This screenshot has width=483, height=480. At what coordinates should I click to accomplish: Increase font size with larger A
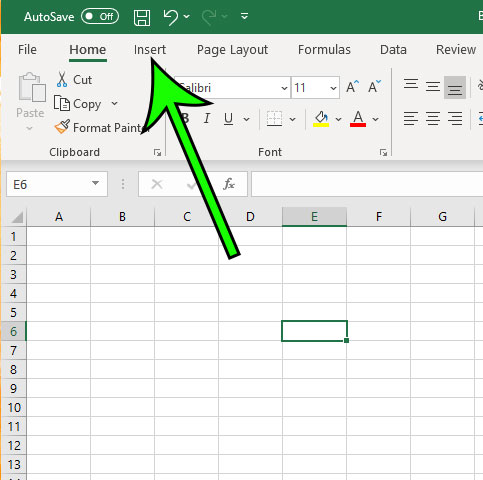click(x=353, y=87)
